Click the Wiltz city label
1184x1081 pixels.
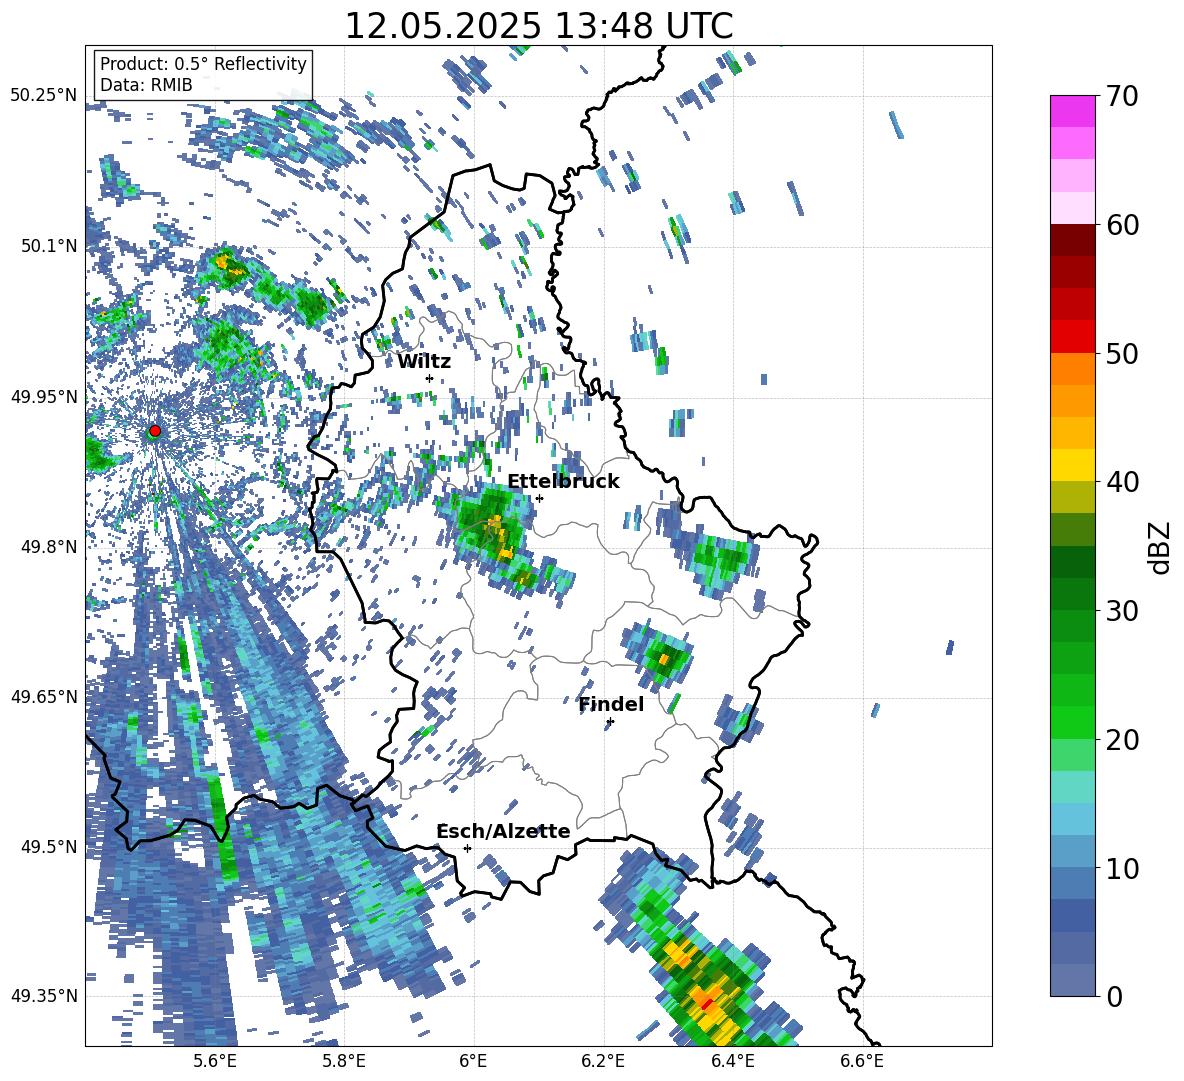pyautogui.click(x=424, y=362)
